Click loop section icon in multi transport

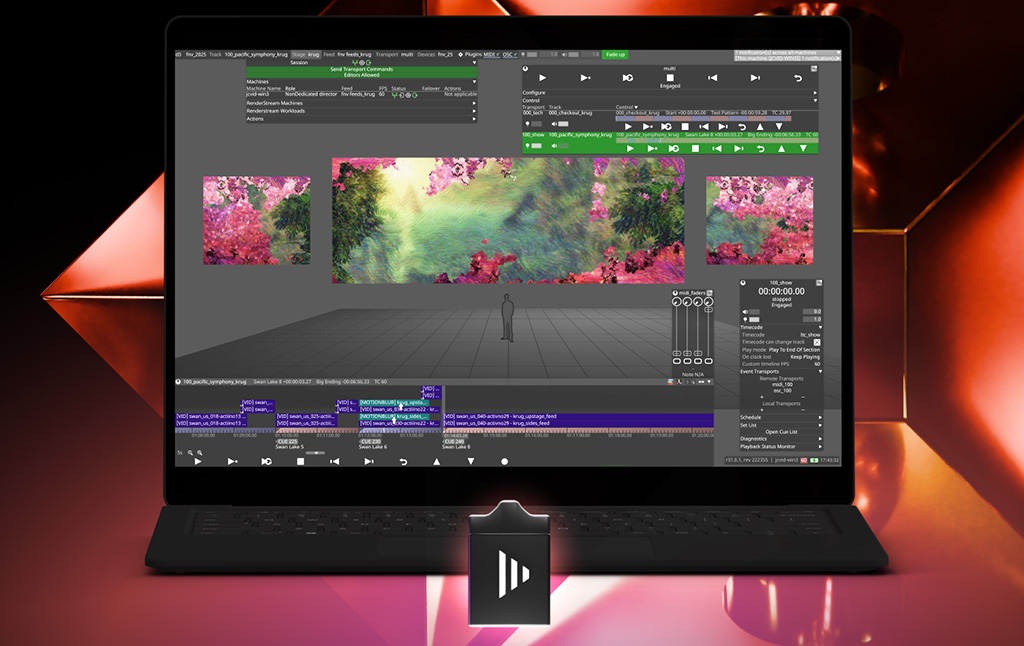628,78
